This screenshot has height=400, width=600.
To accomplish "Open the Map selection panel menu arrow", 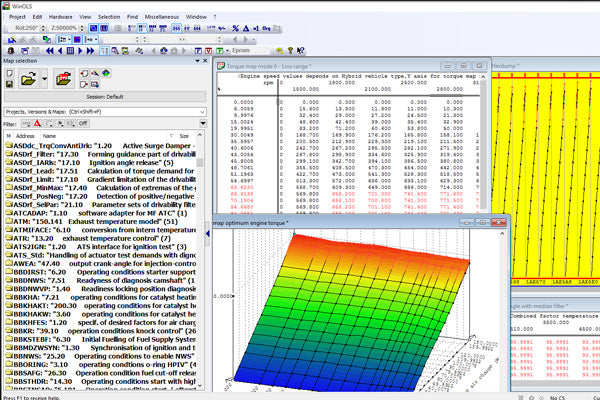I will tap(197, 61).
